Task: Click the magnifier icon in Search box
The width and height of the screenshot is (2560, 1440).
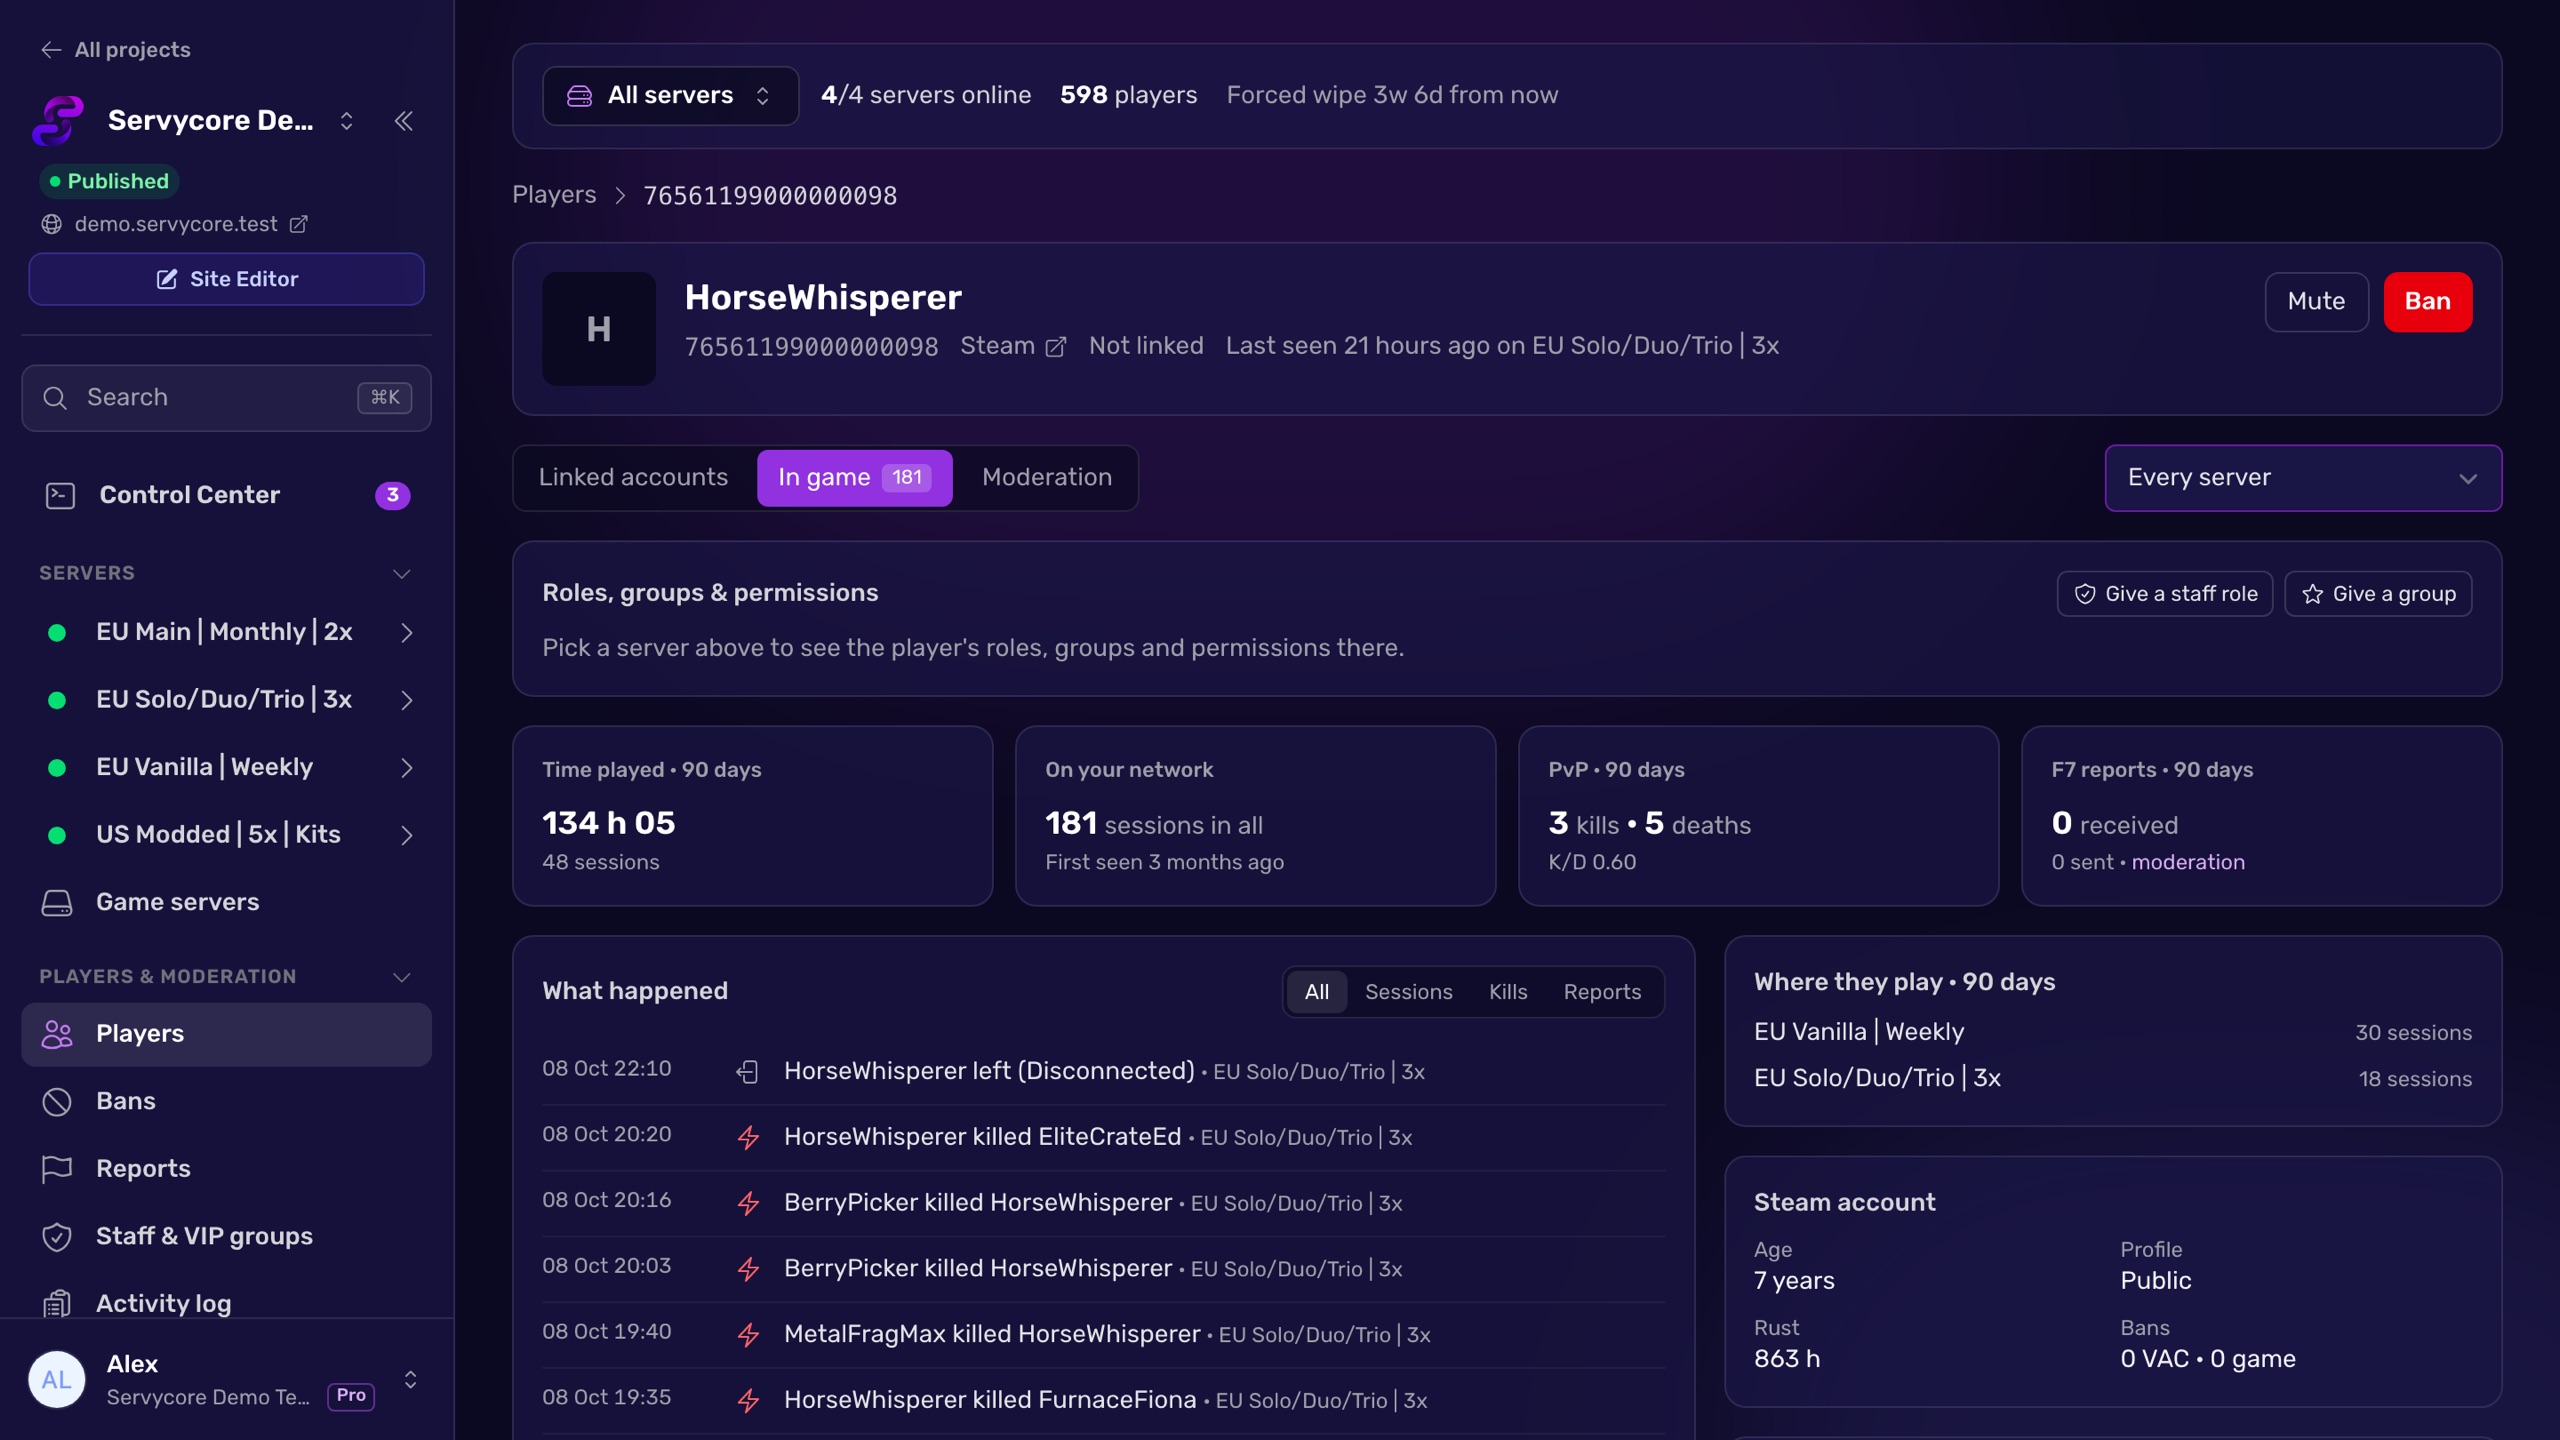Action: pyautogui.click(x=55, y=398)
